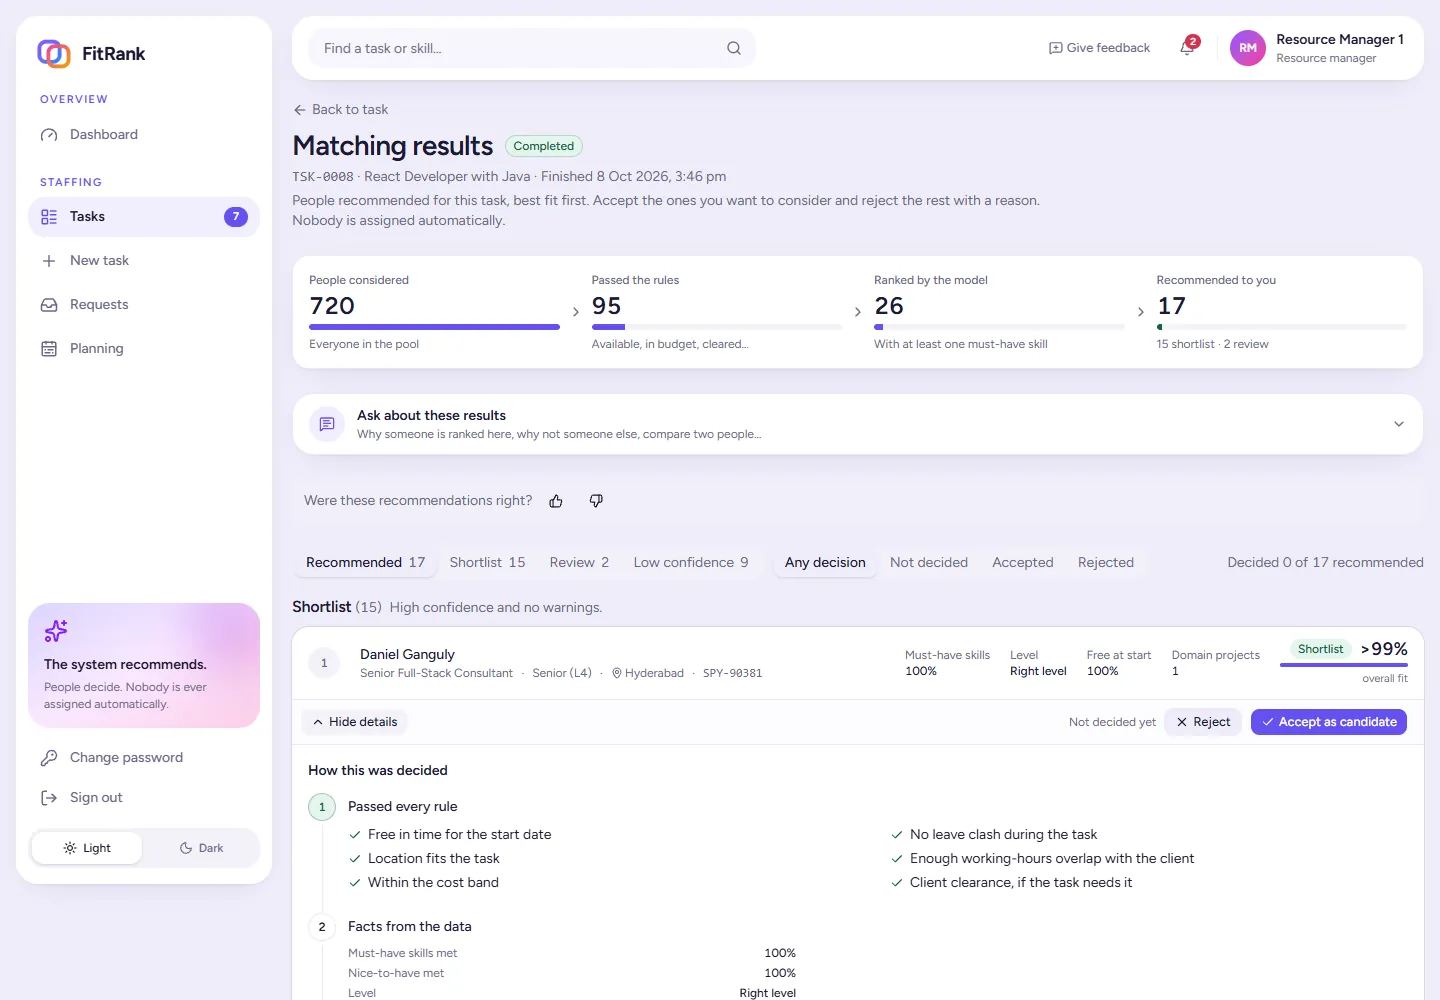
Task: Click the 'Passed every rule' step heading
Action: (403, 807)
